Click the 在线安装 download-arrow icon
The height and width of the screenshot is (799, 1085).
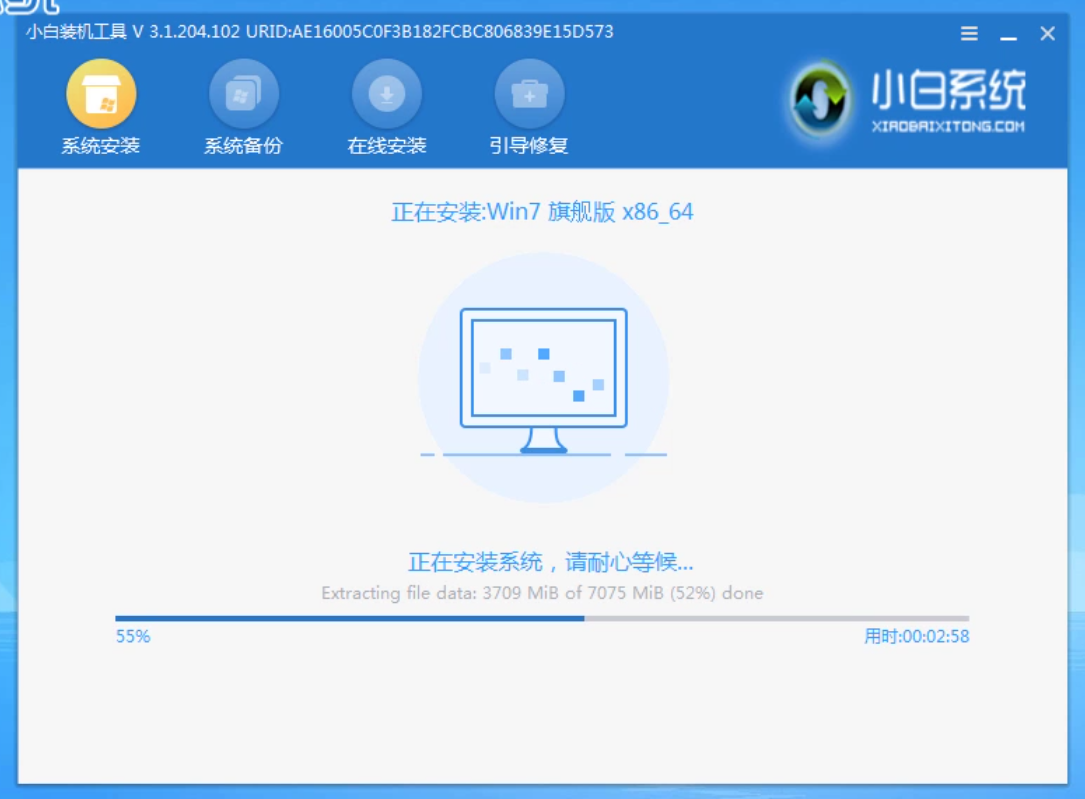pyautogui.click(x=385, y=93)
